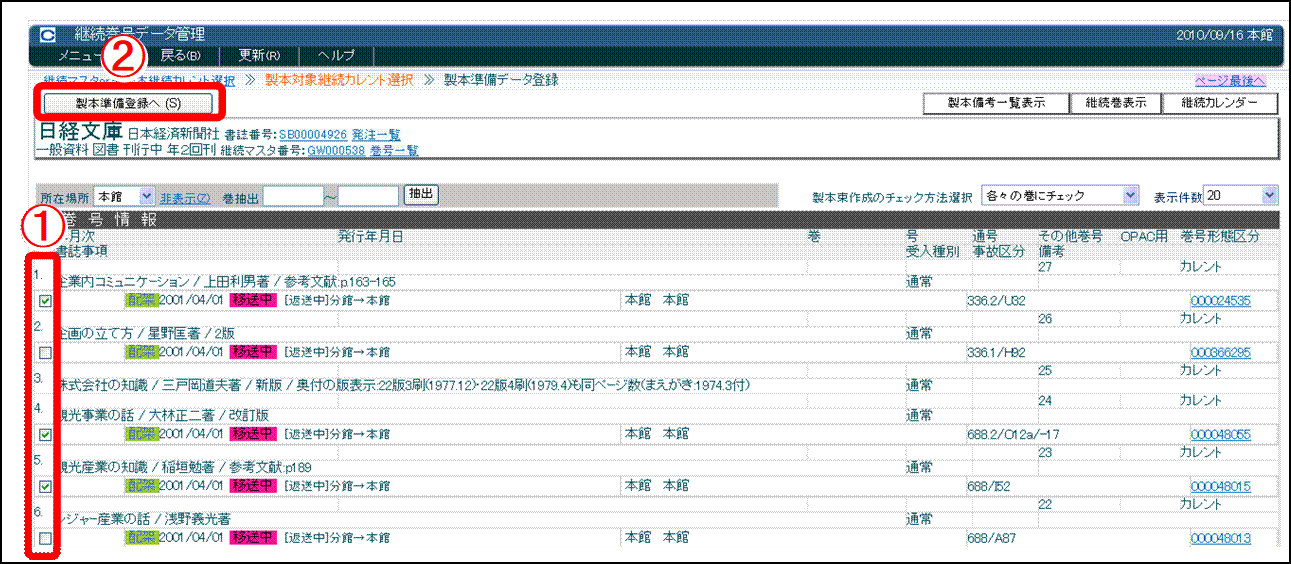The image size is (1291, 564).
Task: Click the 製本準備登録へ (S) button
Action: [x=127, y=103]
